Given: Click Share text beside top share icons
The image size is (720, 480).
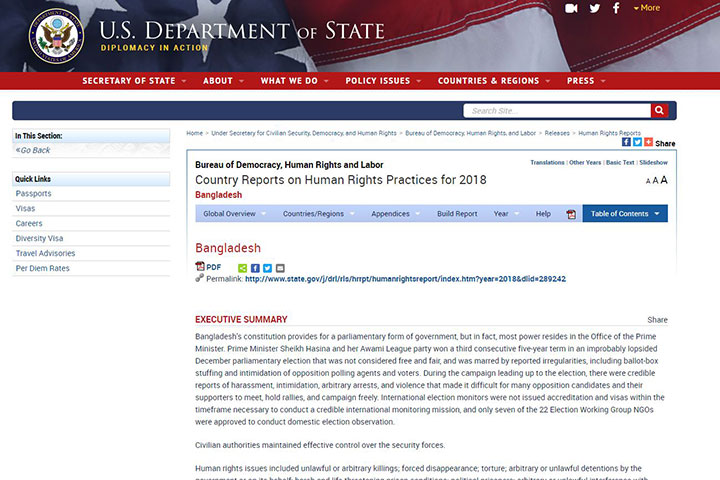Looking at the screenshot, I should [x=665, y=144].
